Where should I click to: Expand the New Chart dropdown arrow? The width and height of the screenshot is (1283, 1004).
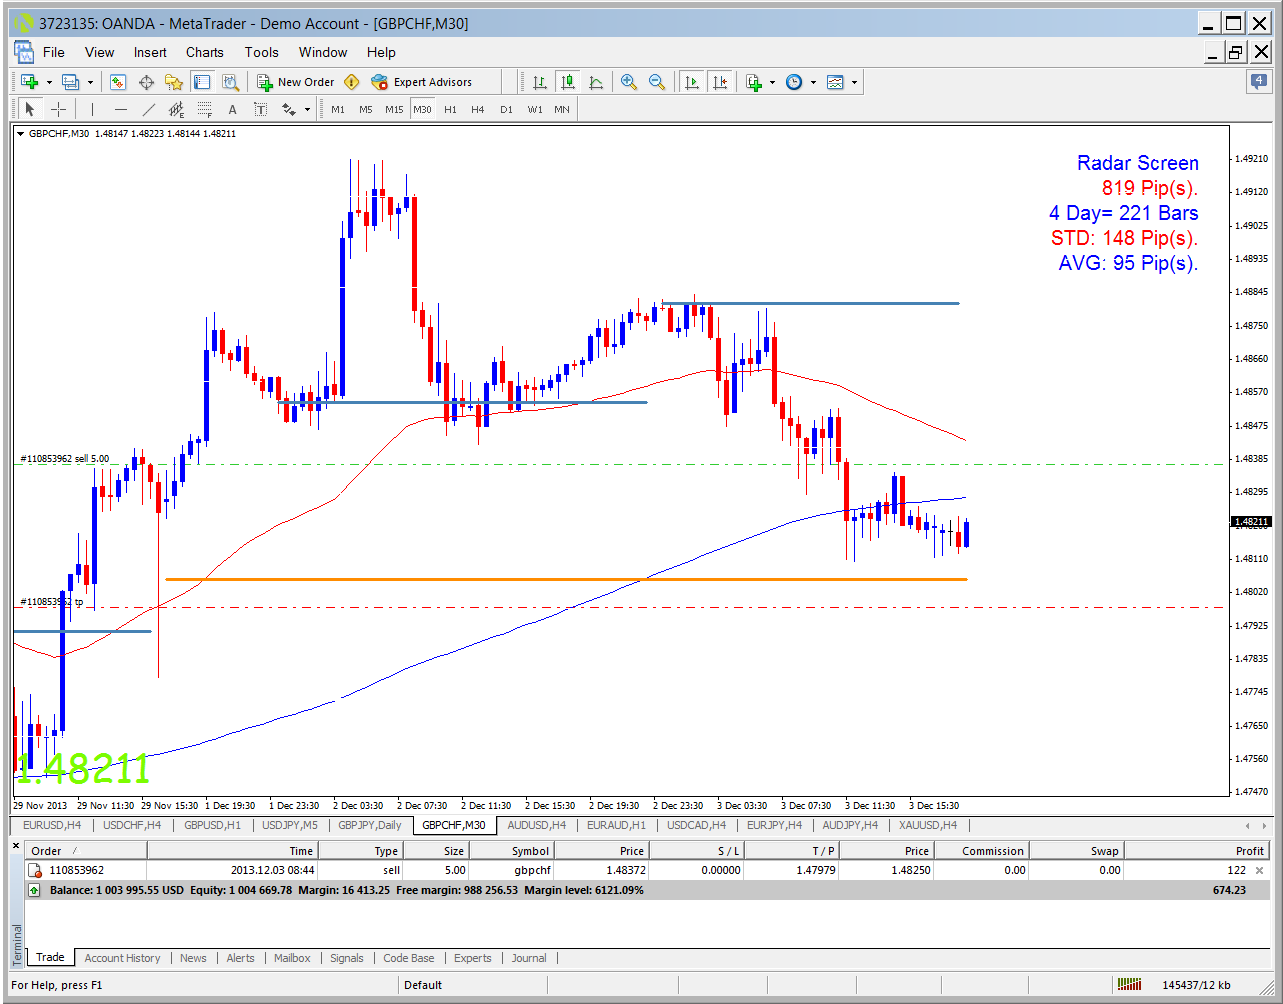[49, 82]
